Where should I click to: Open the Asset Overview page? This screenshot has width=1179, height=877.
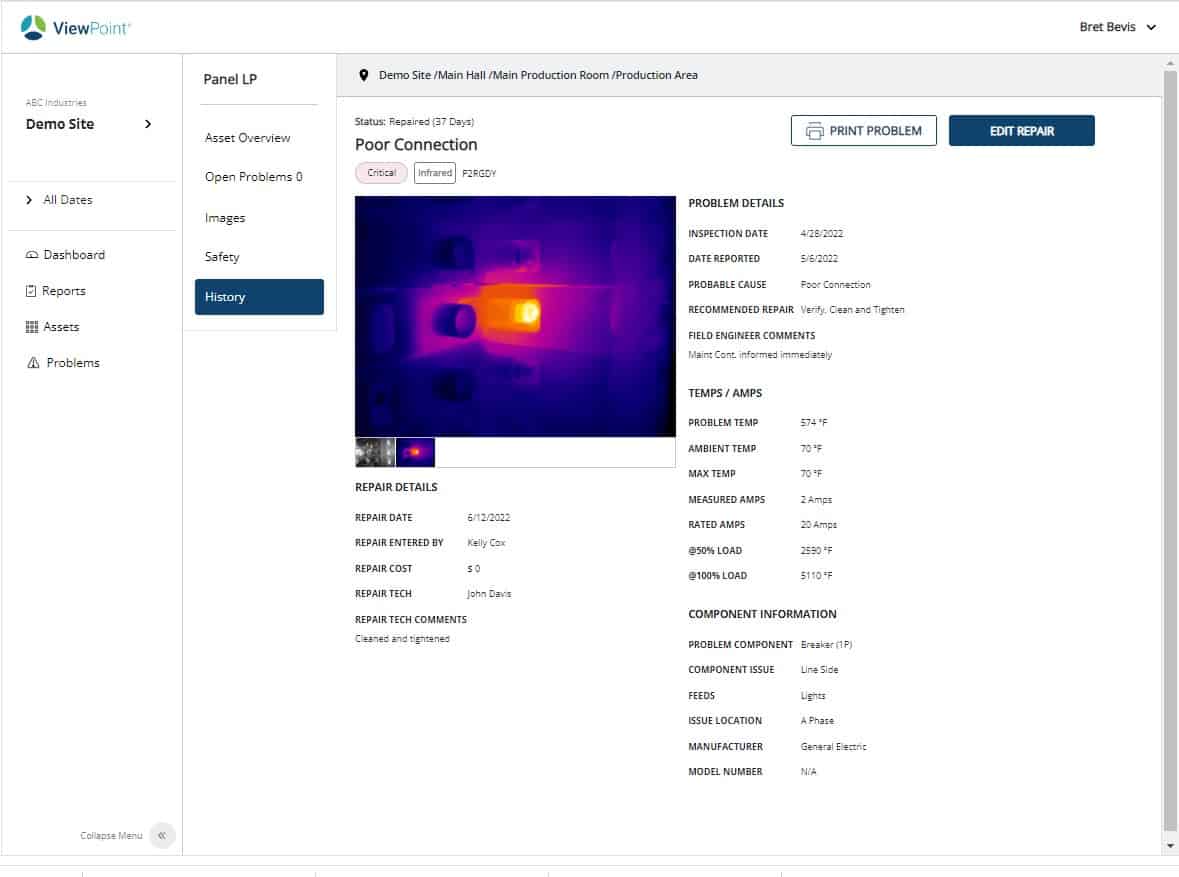(x=247, y=137)
